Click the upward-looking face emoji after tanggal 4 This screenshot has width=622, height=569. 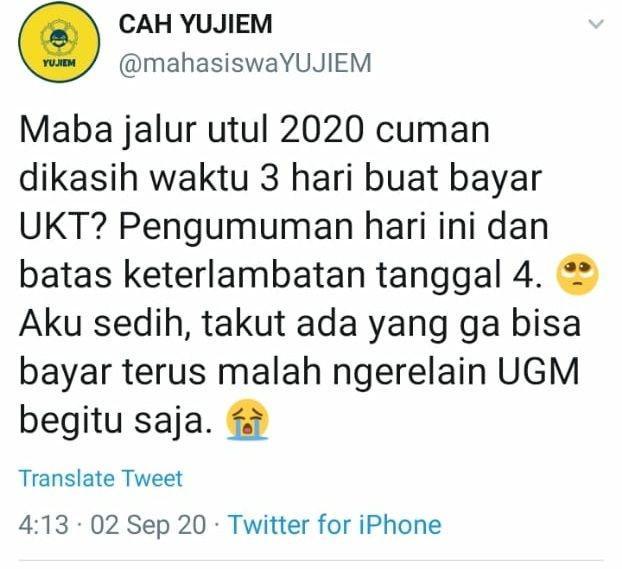click(578, 274)
